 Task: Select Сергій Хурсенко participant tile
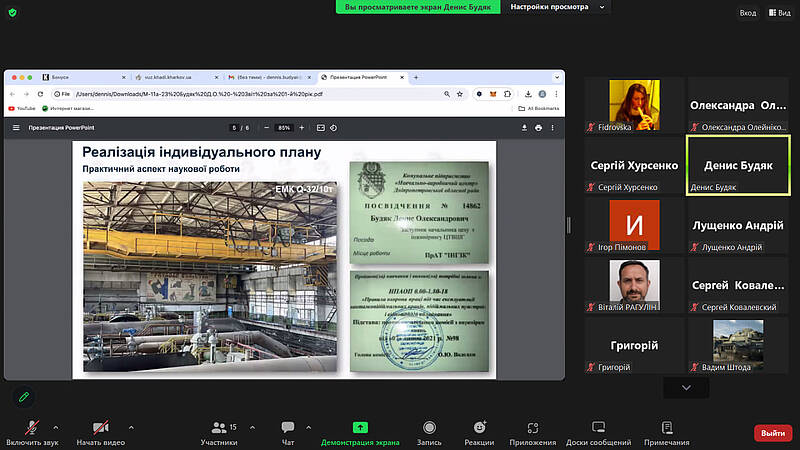634,165
